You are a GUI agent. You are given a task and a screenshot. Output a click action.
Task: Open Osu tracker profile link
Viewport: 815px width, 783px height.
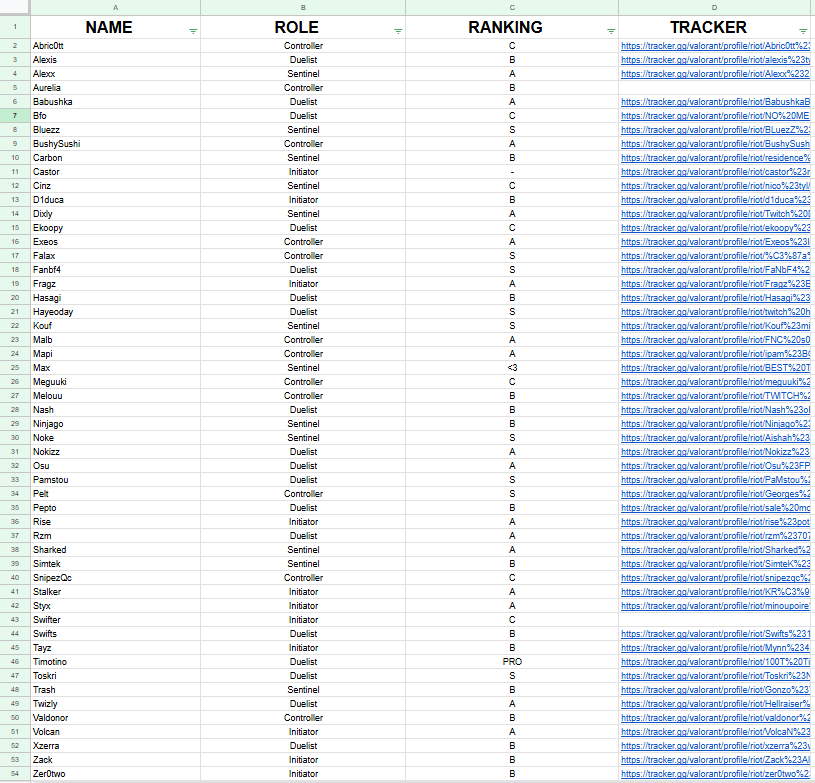(x=715, y=466)
